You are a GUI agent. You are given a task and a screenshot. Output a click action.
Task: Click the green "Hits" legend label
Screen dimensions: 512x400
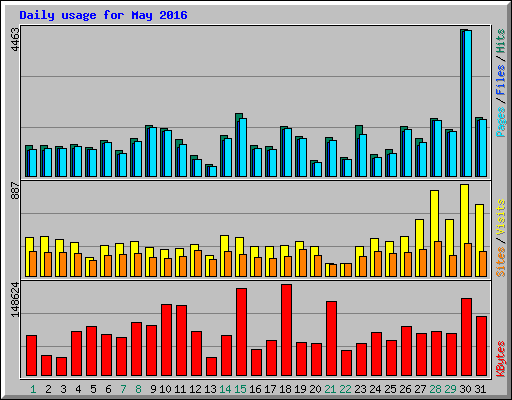click(501, 41)
